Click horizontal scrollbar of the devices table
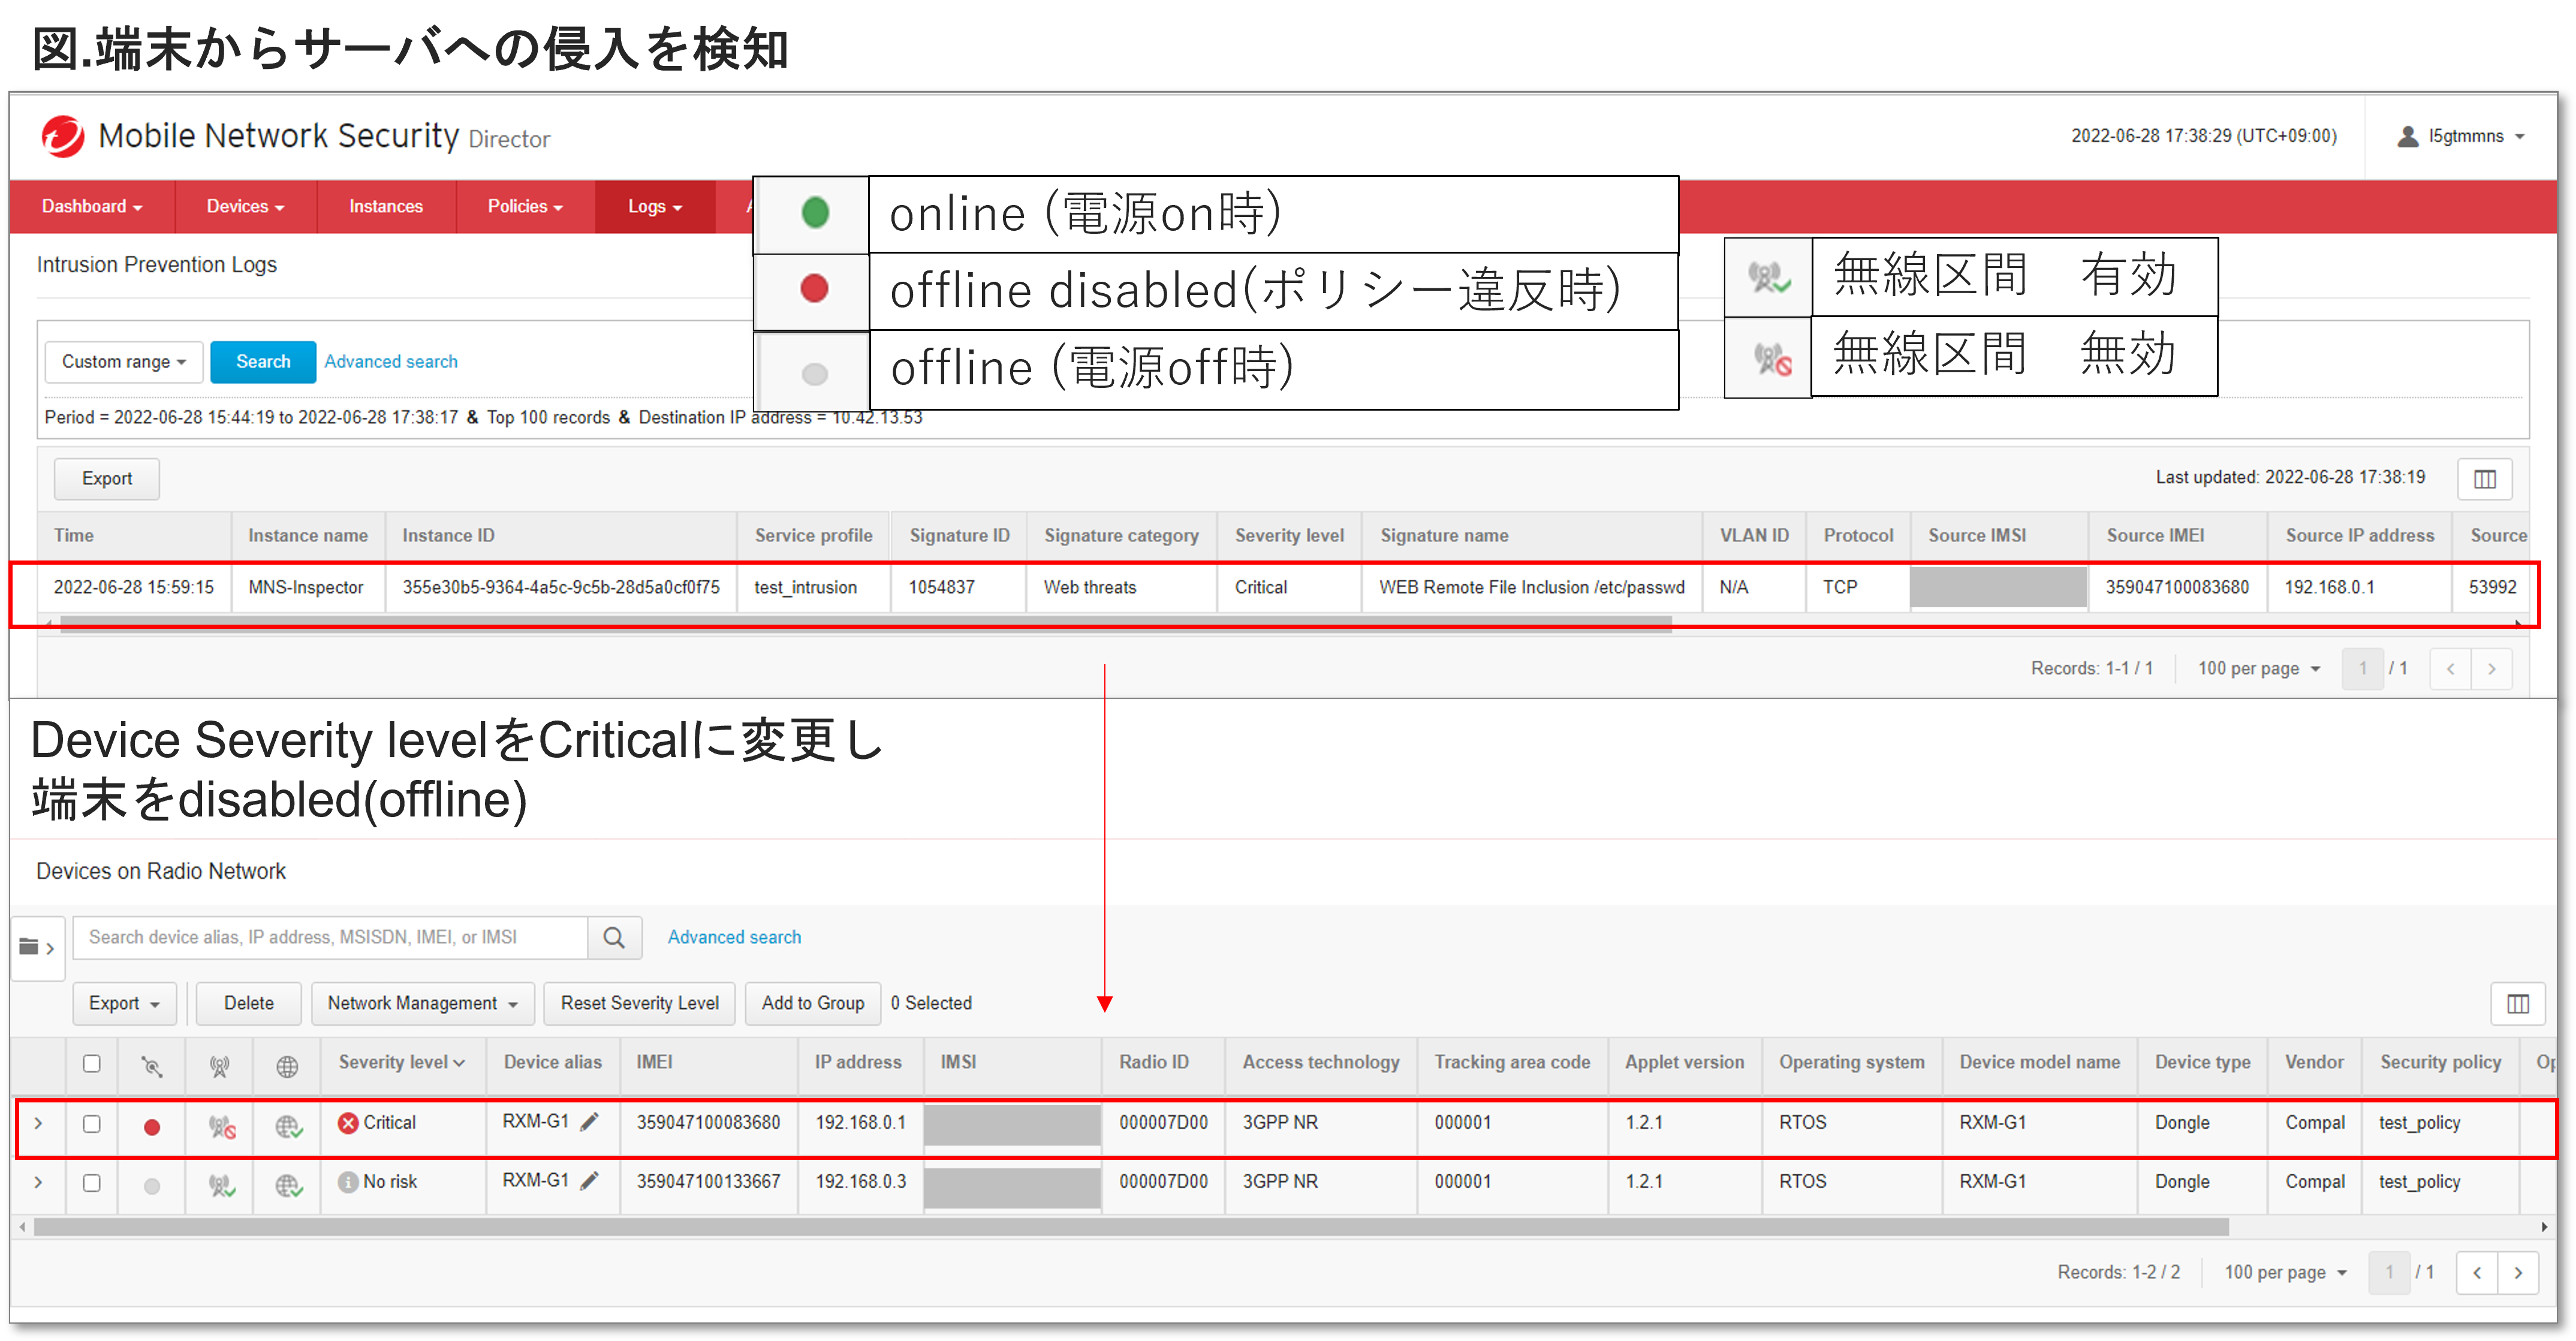Viewport: 2576px width, 1341px height. 1131,1227
